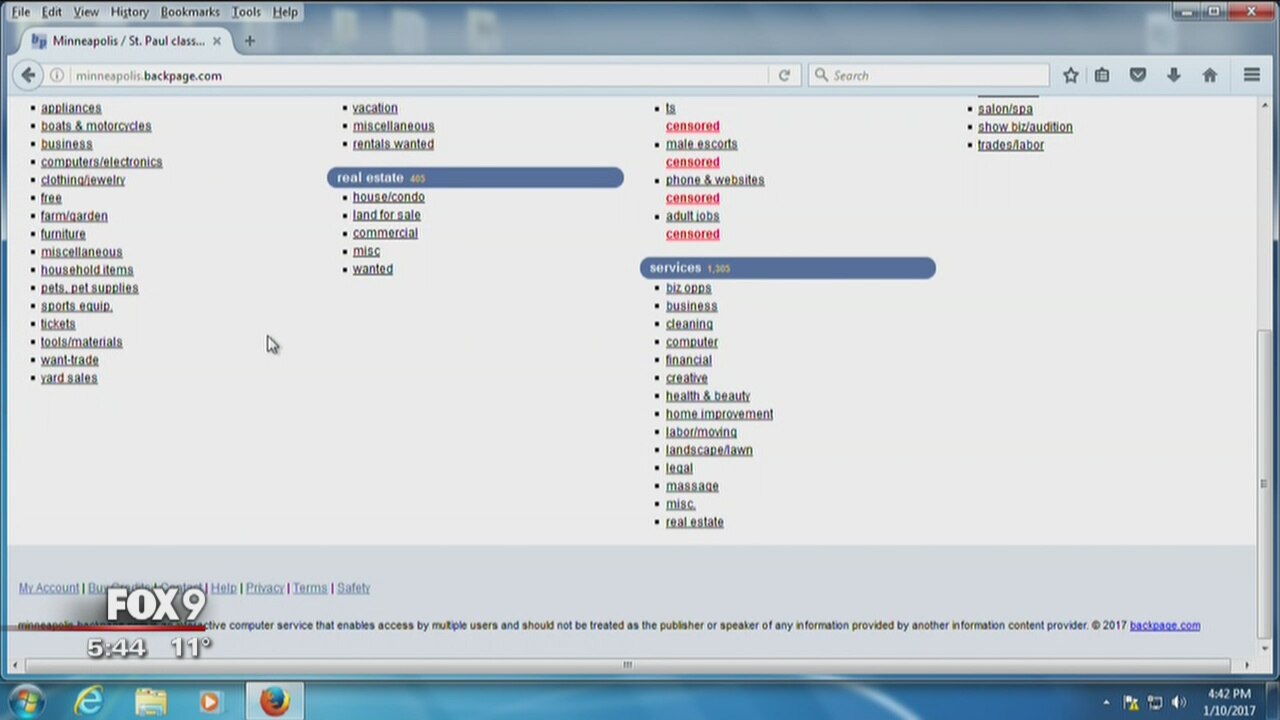Open the Bookmarks menu
Viewport: 1280px width, 720px height.
190,12
